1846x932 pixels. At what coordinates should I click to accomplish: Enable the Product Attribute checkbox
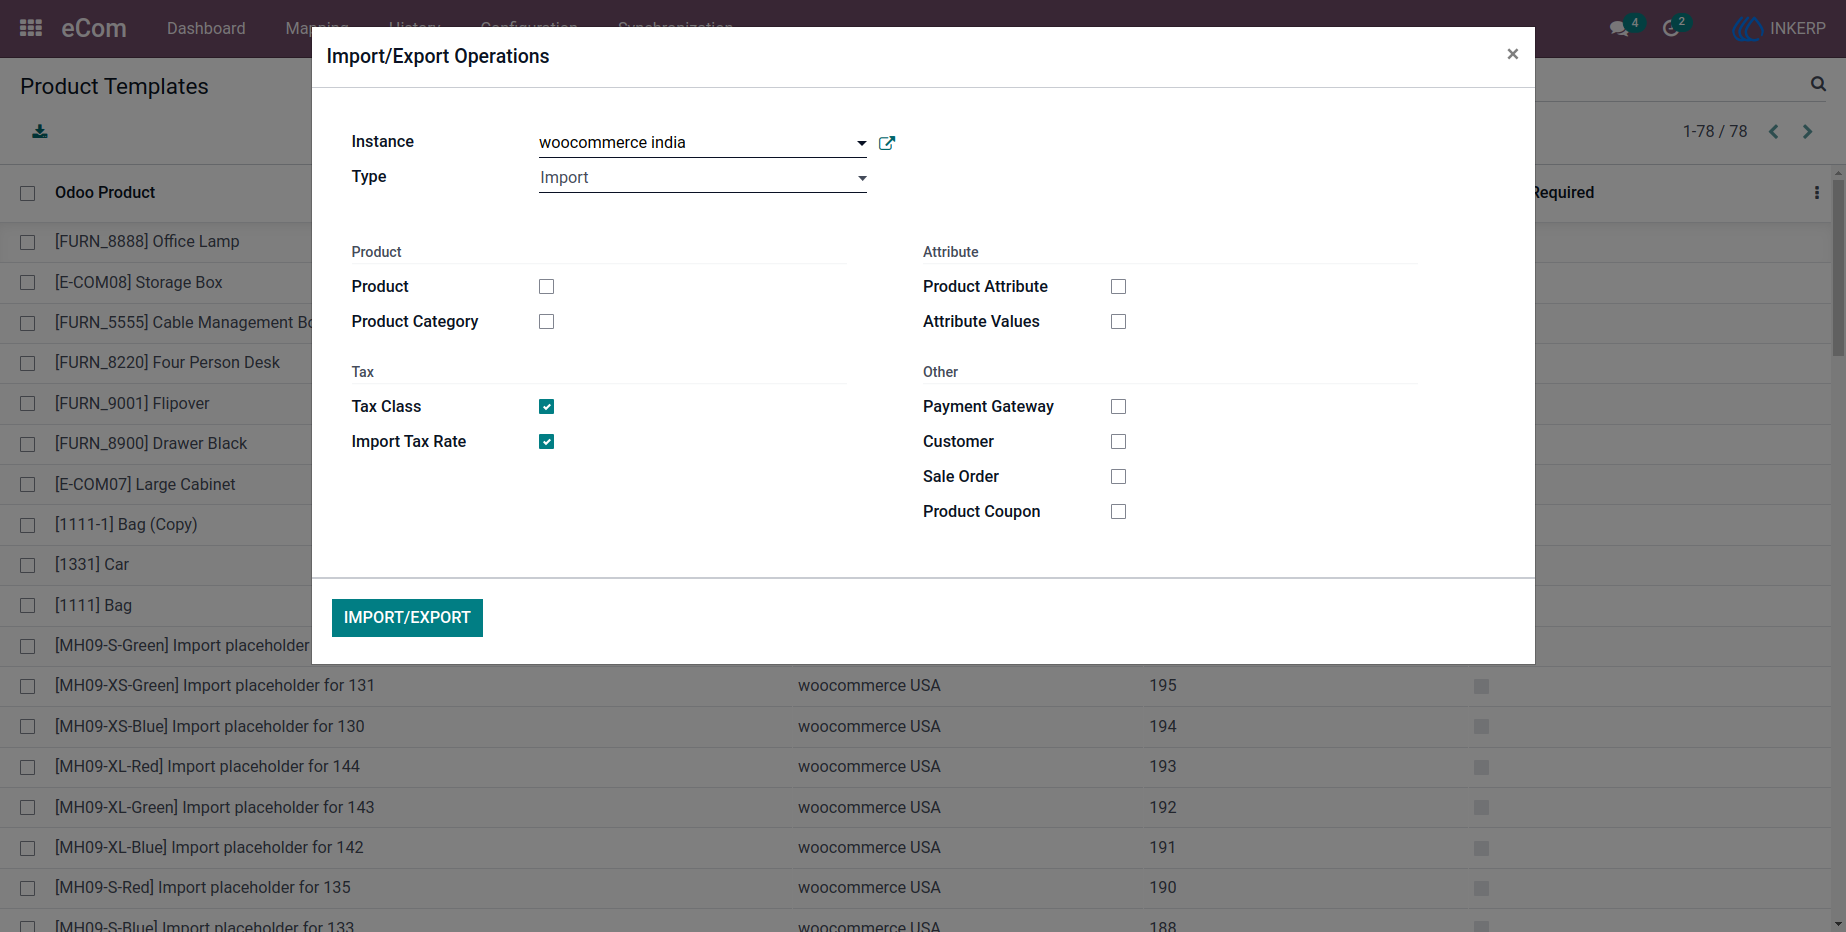1118,287
